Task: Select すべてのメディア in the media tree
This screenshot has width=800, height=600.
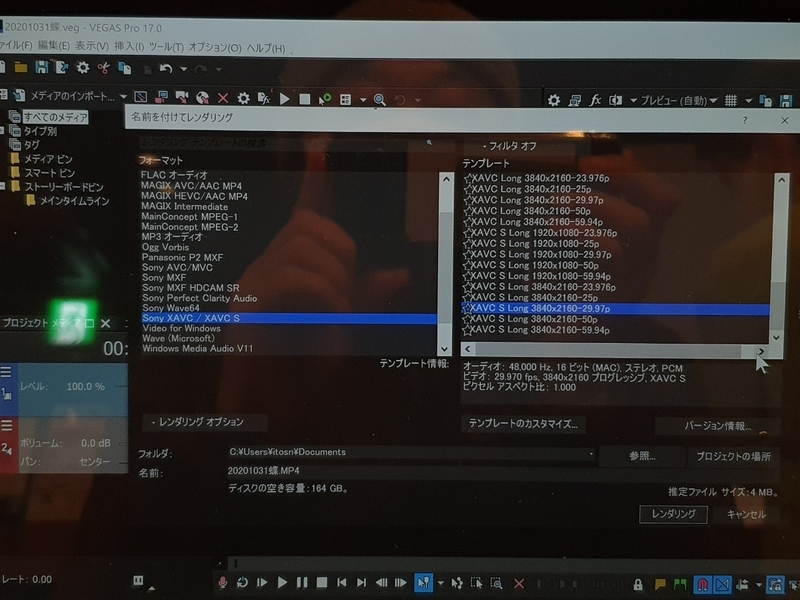Action: tap(55, 117)
